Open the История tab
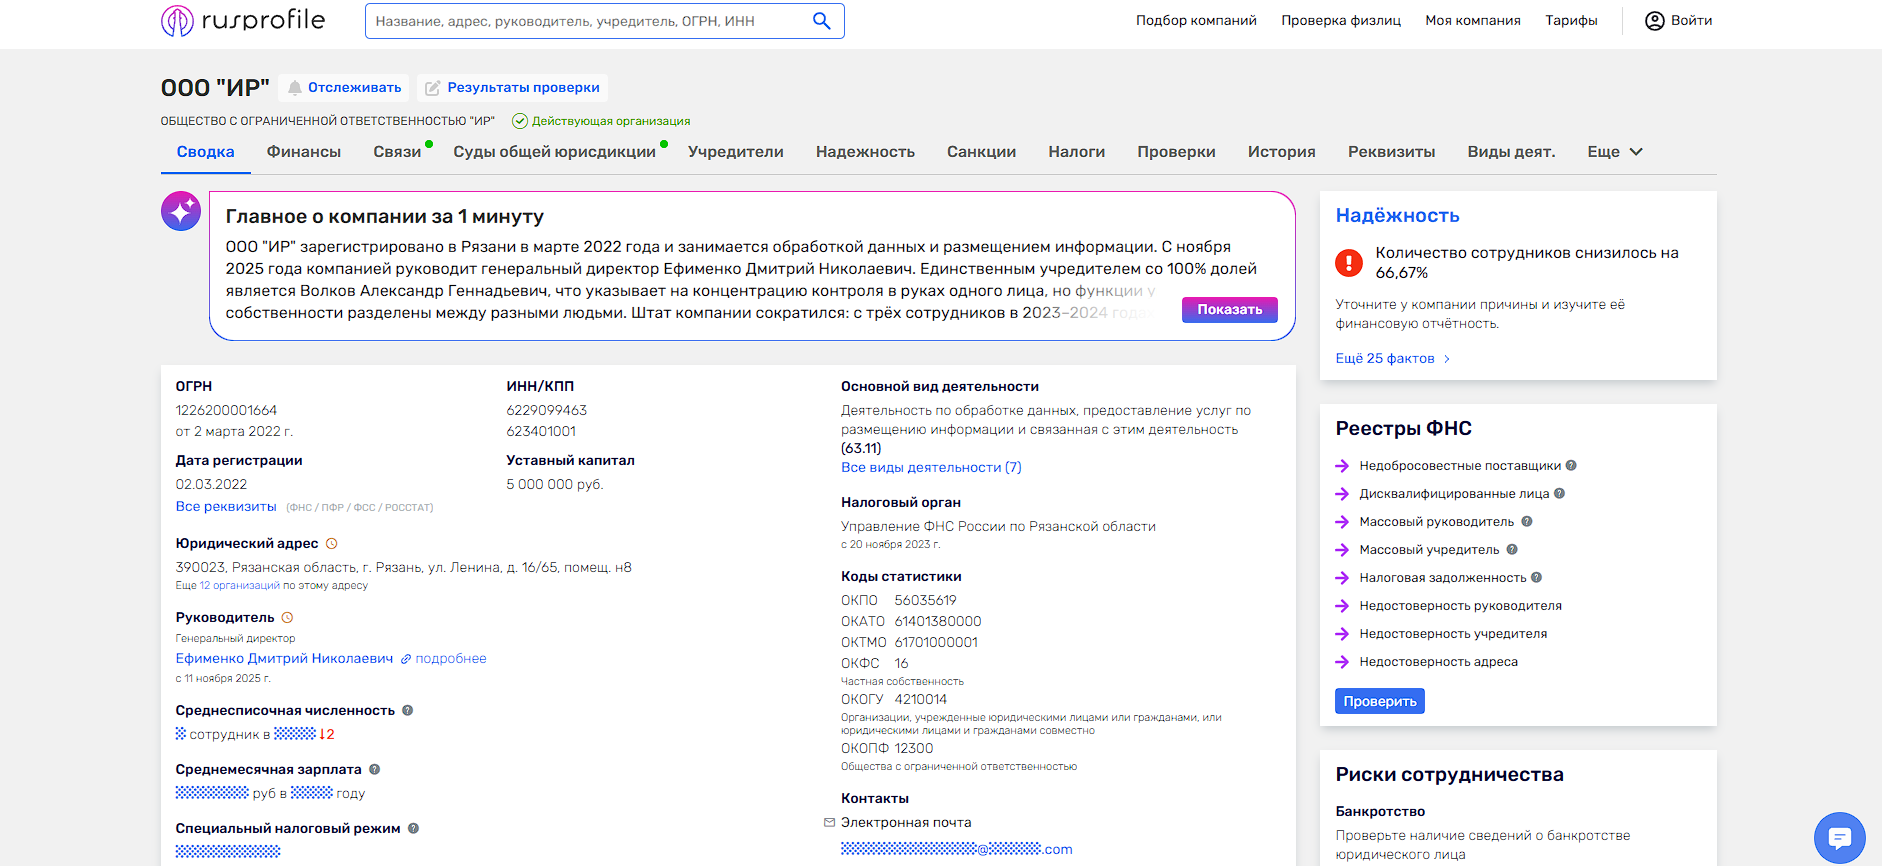Screen dimensions: 1882x866 click(x=1281, y=152)
